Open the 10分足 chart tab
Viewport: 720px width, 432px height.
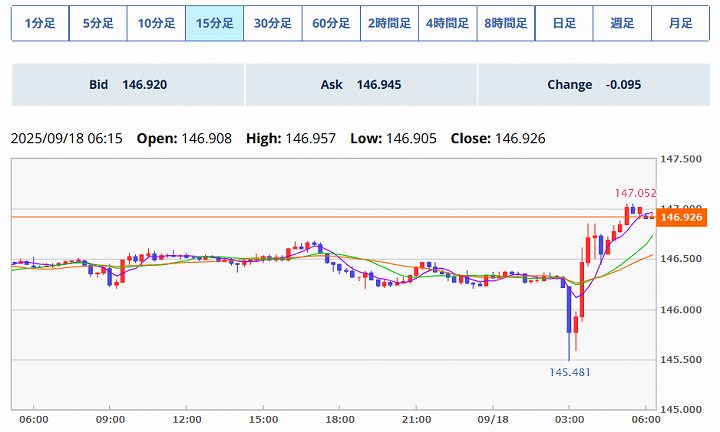(157, 23)
